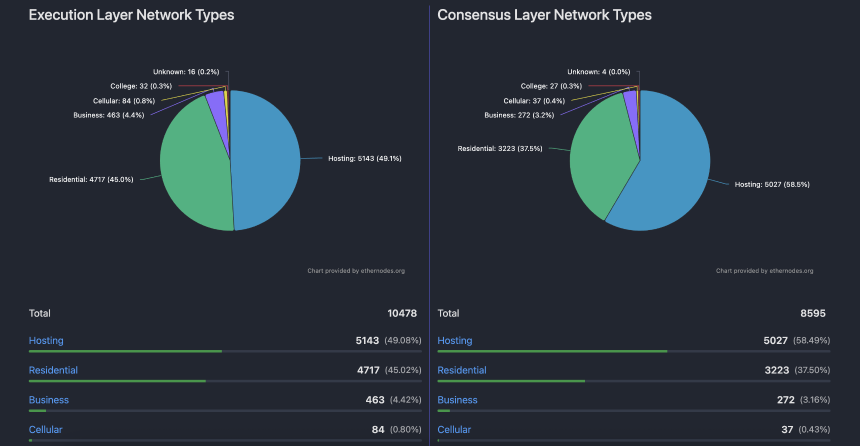Click ethernodes.org credit under Execution Layer chart
Image resolution: width=860 pixels, height=446 pixels.
click(x=355, y=271)
